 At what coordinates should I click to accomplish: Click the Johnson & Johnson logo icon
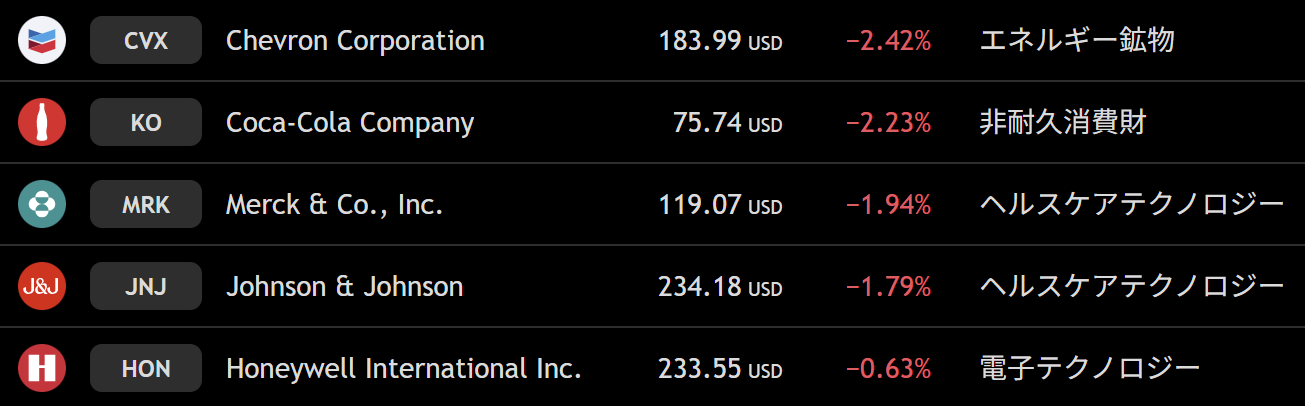[42, 287]
